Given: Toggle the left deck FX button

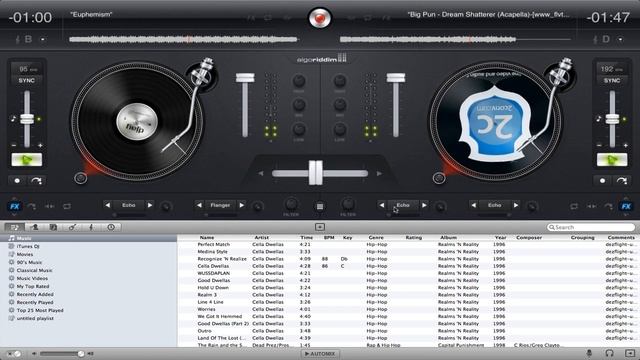Looking at the screenshot, I should 15,206.
